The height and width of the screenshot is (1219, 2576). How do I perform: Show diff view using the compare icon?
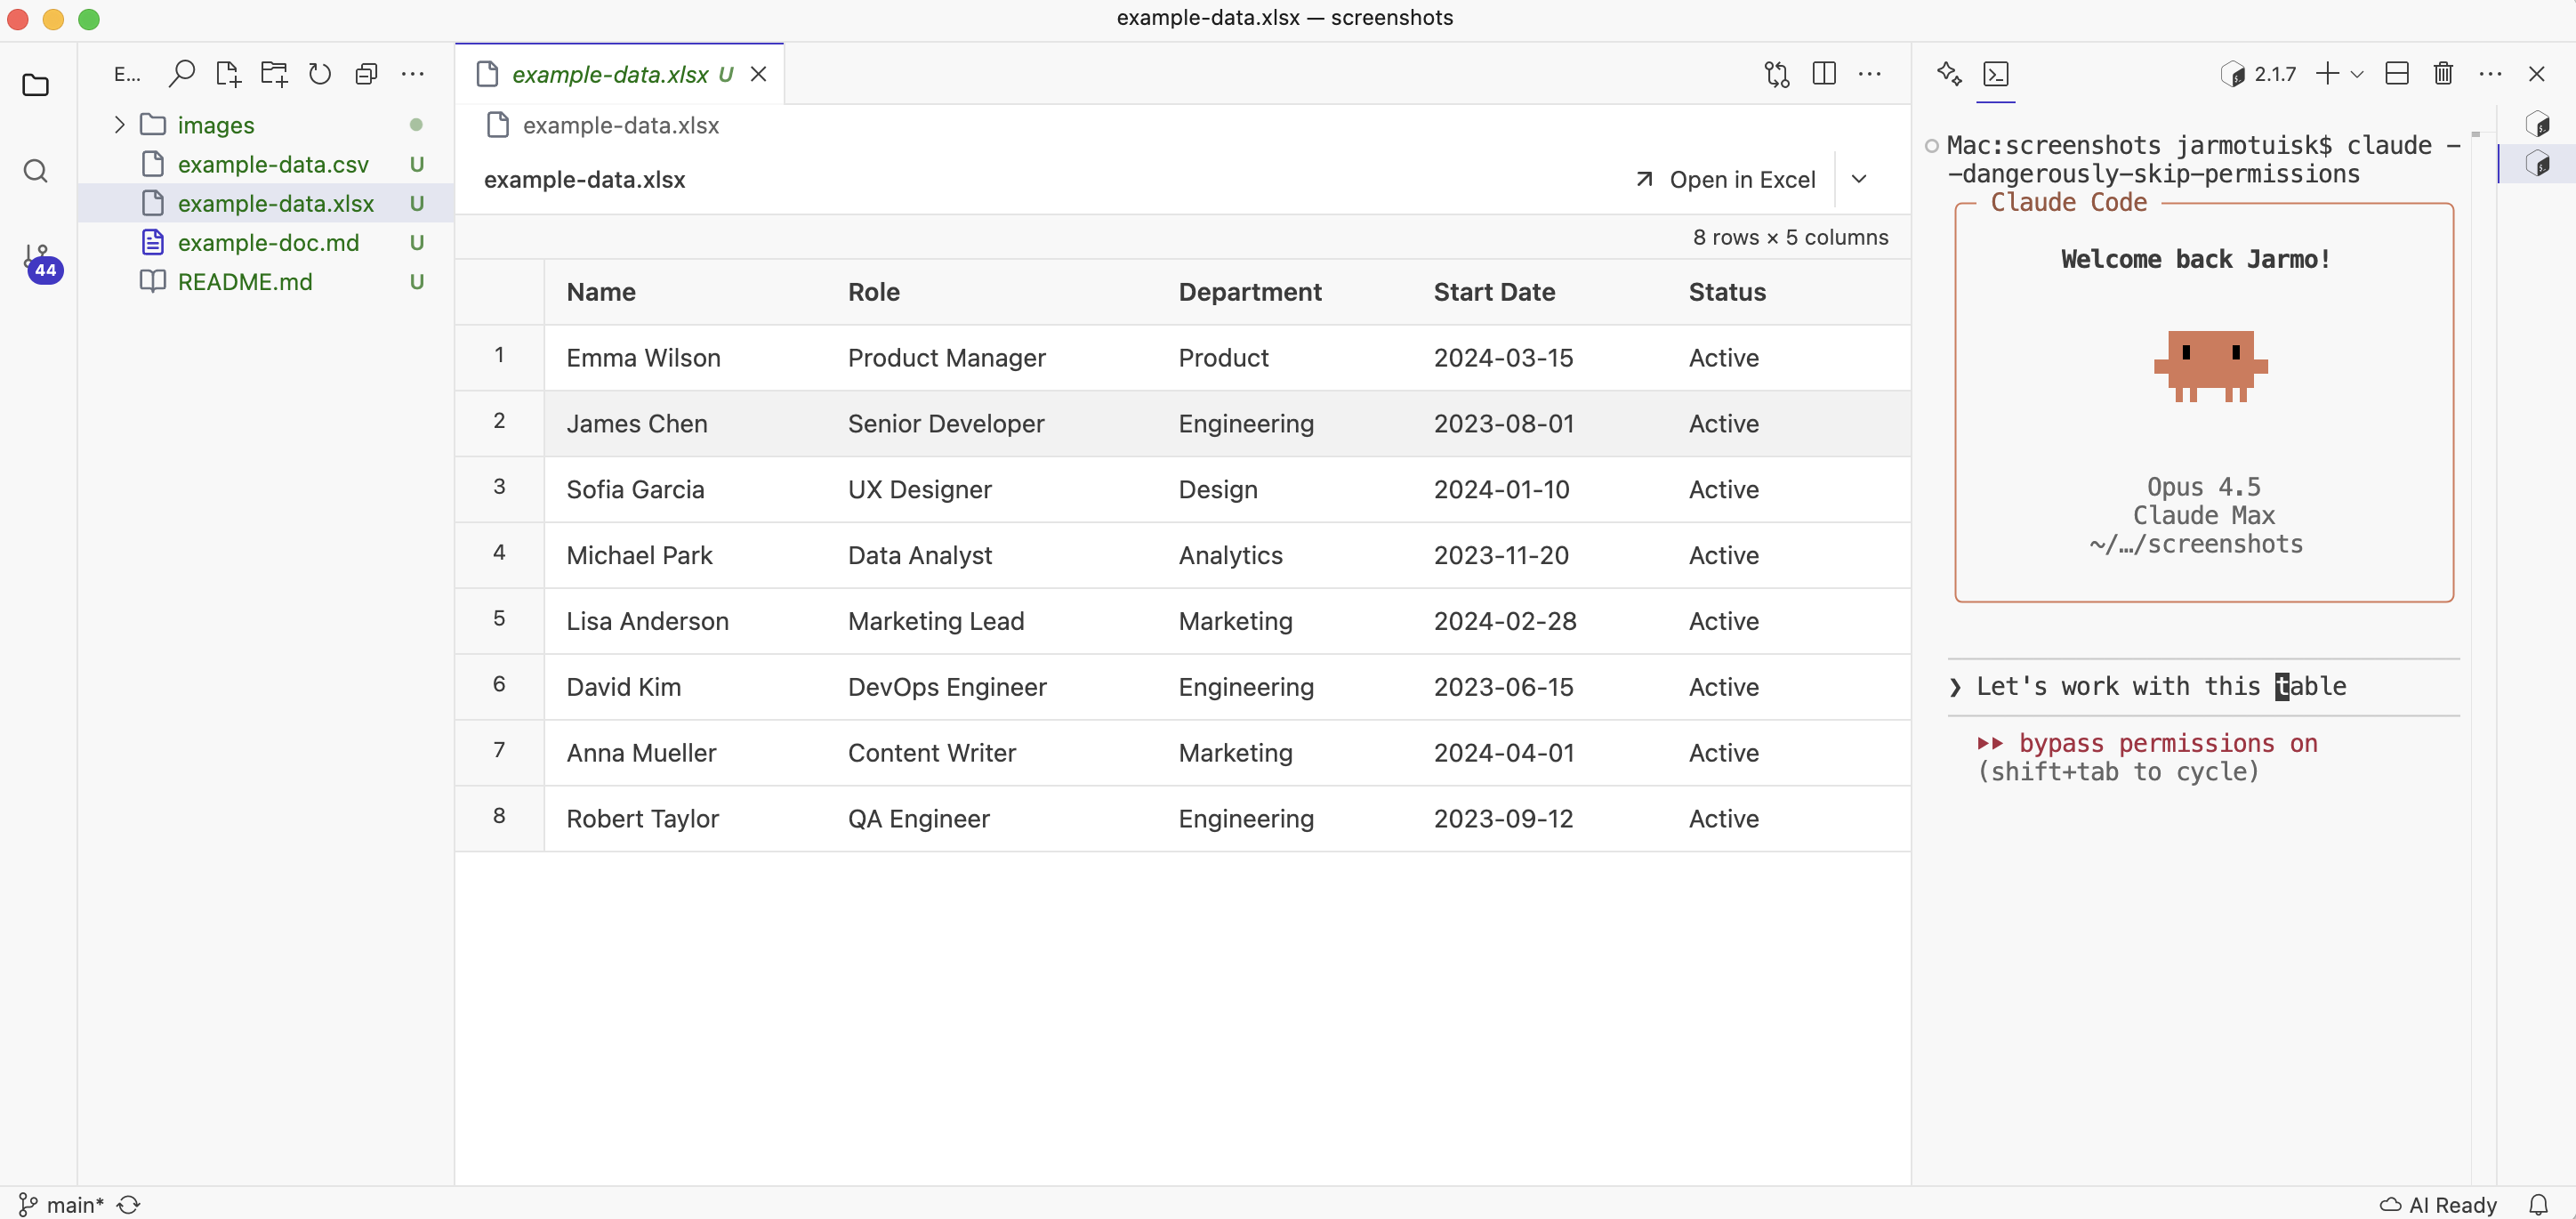(x=1777, y=73)
